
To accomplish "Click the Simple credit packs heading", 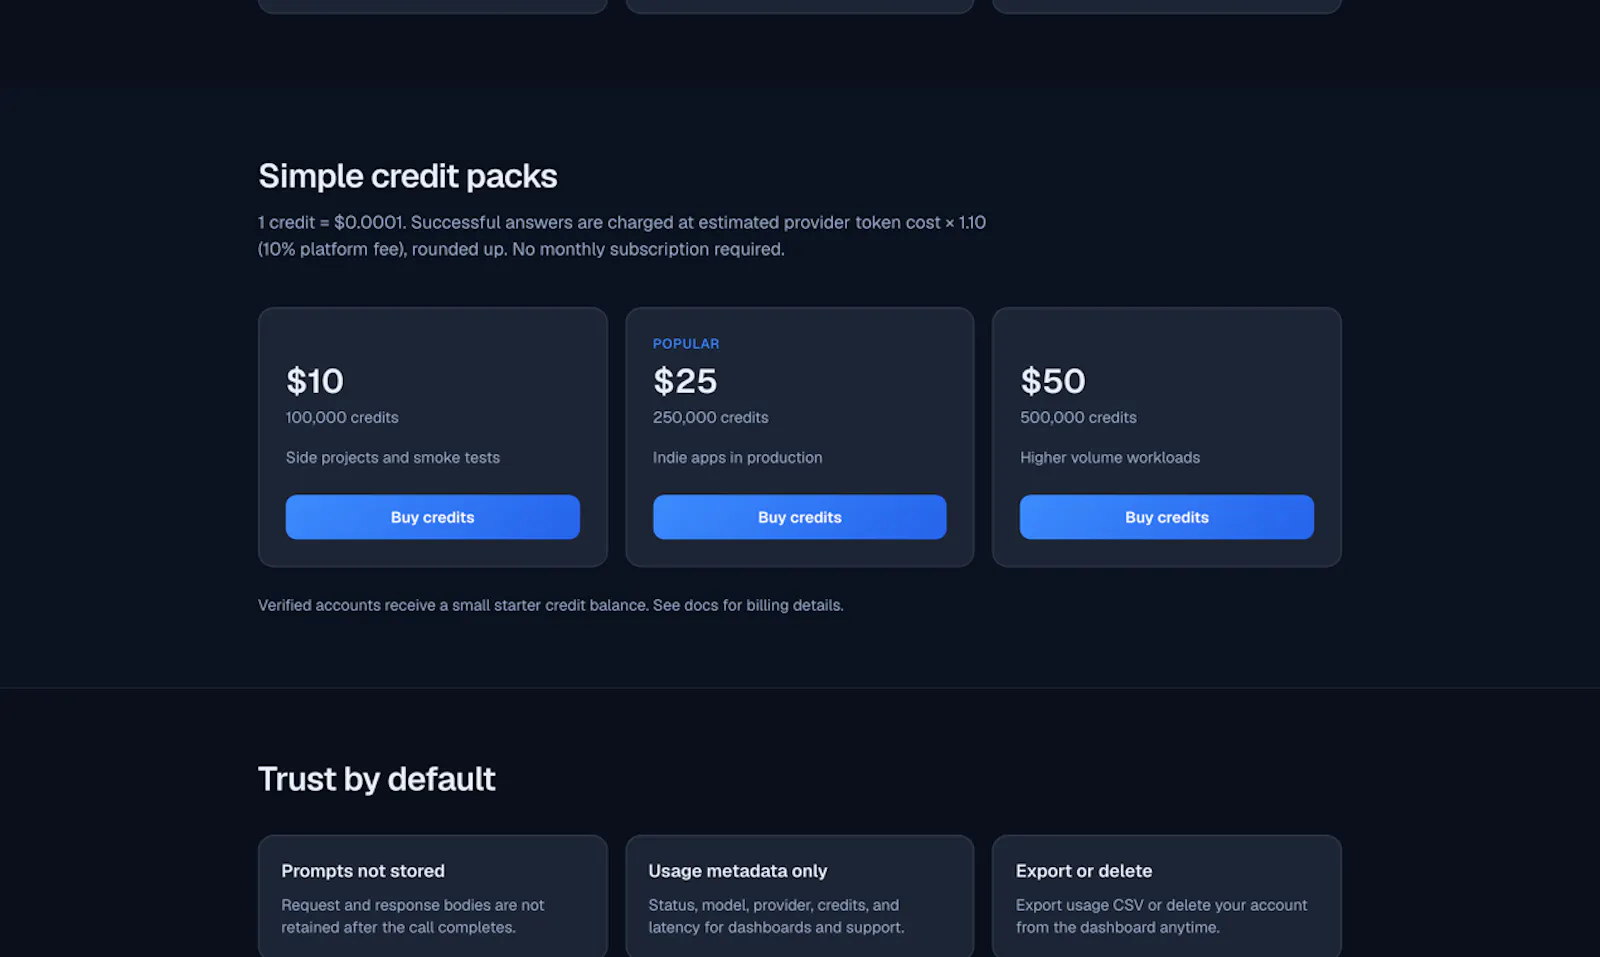I will (408, 176).
